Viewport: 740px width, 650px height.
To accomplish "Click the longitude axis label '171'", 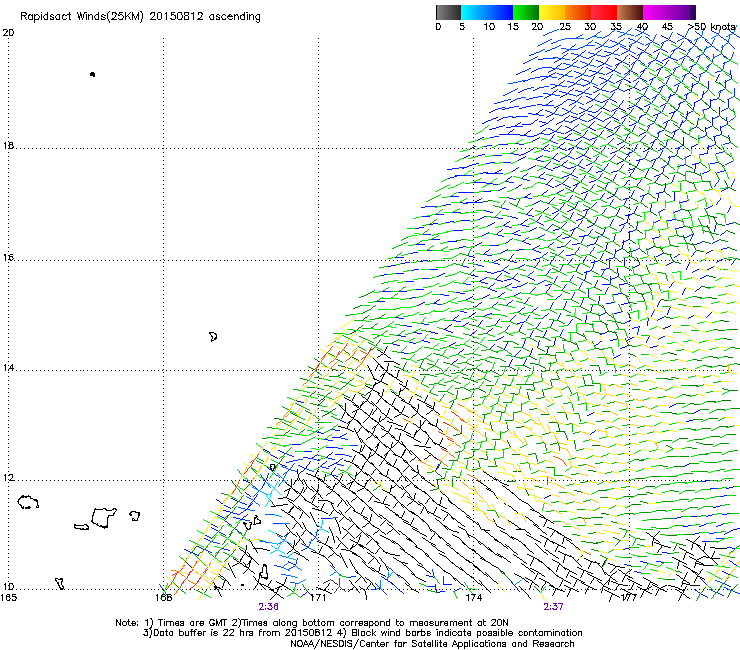I will [x=318, y=598].
